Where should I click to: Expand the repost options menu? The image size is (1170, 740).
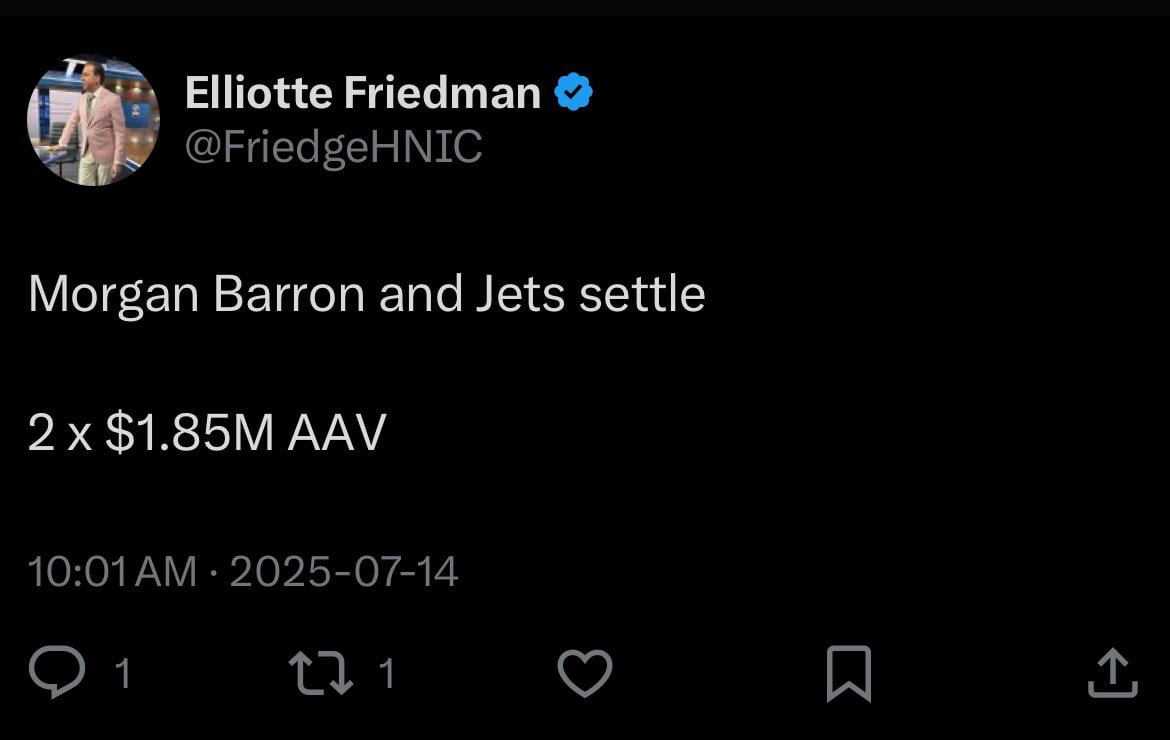[x=322, y=673]
